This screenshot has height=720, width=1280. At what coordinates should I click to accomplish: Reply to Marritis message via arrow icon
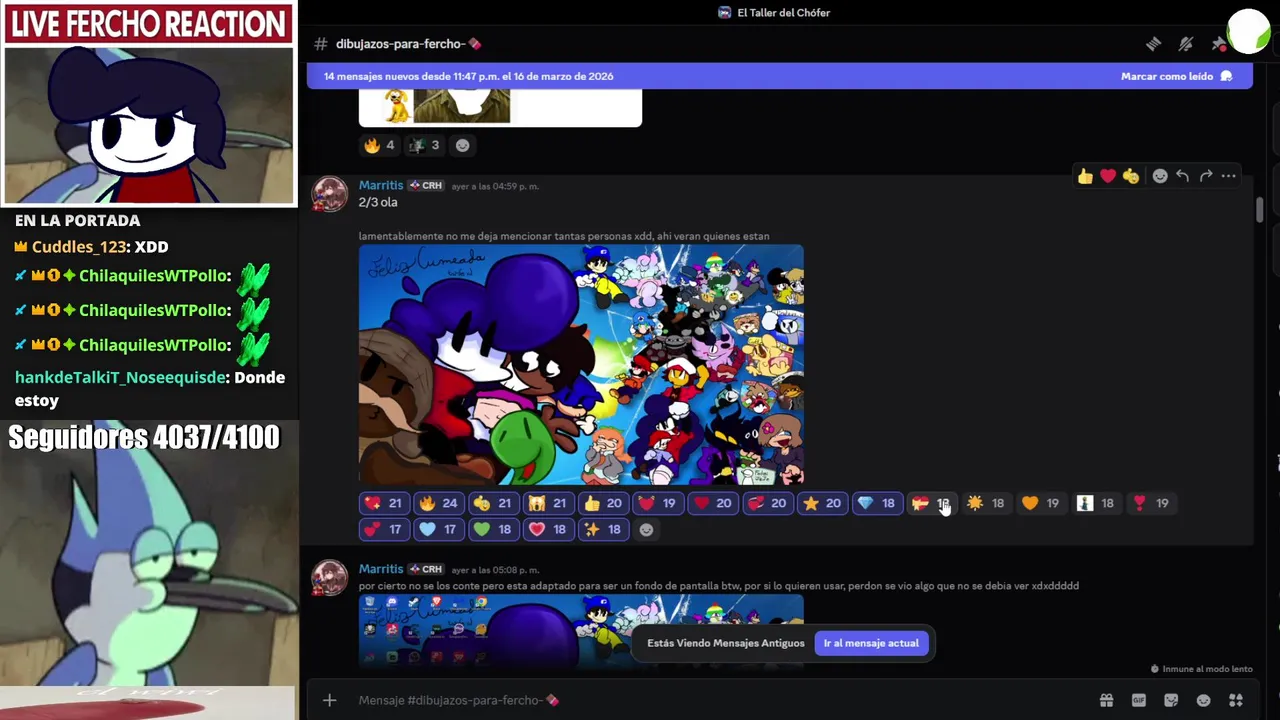point(1182,176)
